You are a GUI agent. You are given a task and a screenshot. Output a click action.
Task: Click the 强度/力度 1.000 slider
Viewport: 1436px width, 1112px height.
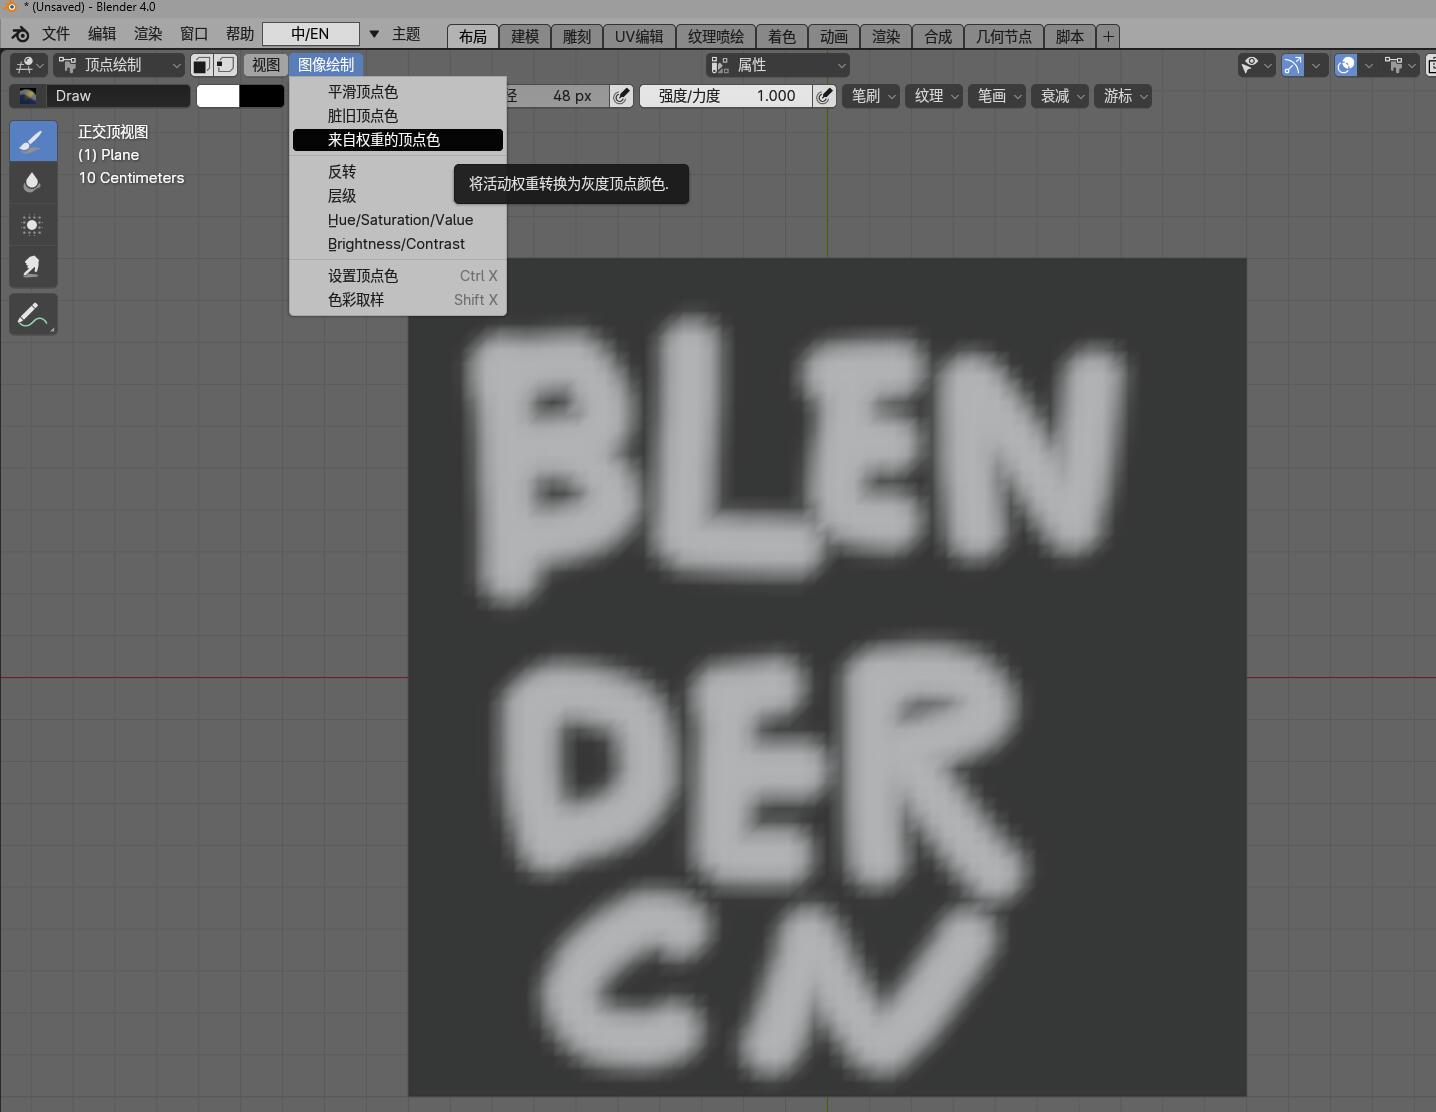[726, 96]
